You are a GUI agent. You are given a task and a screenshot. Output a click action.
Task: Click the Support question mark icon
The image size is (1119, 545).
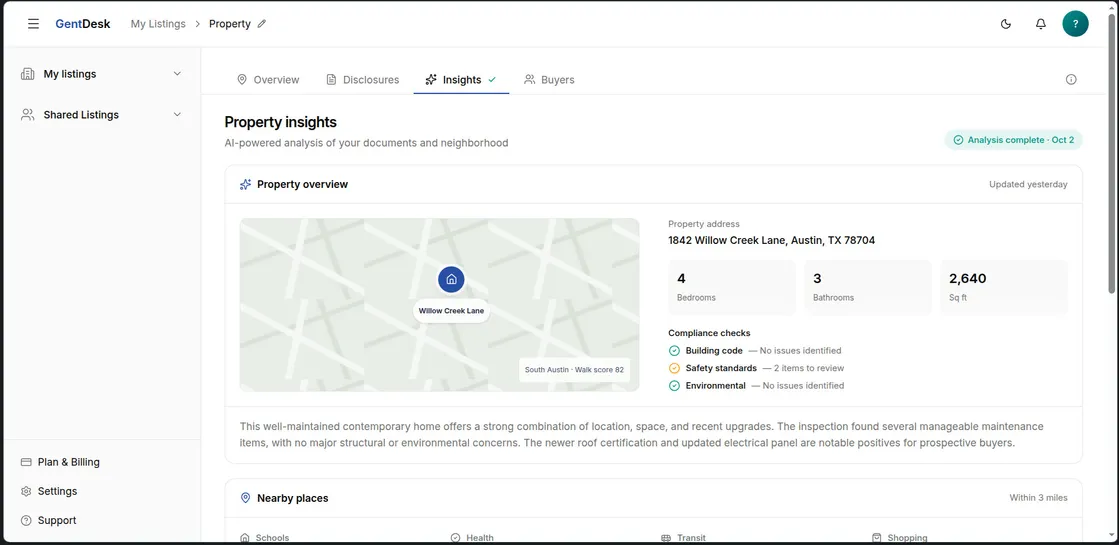[x=26, y=520]
